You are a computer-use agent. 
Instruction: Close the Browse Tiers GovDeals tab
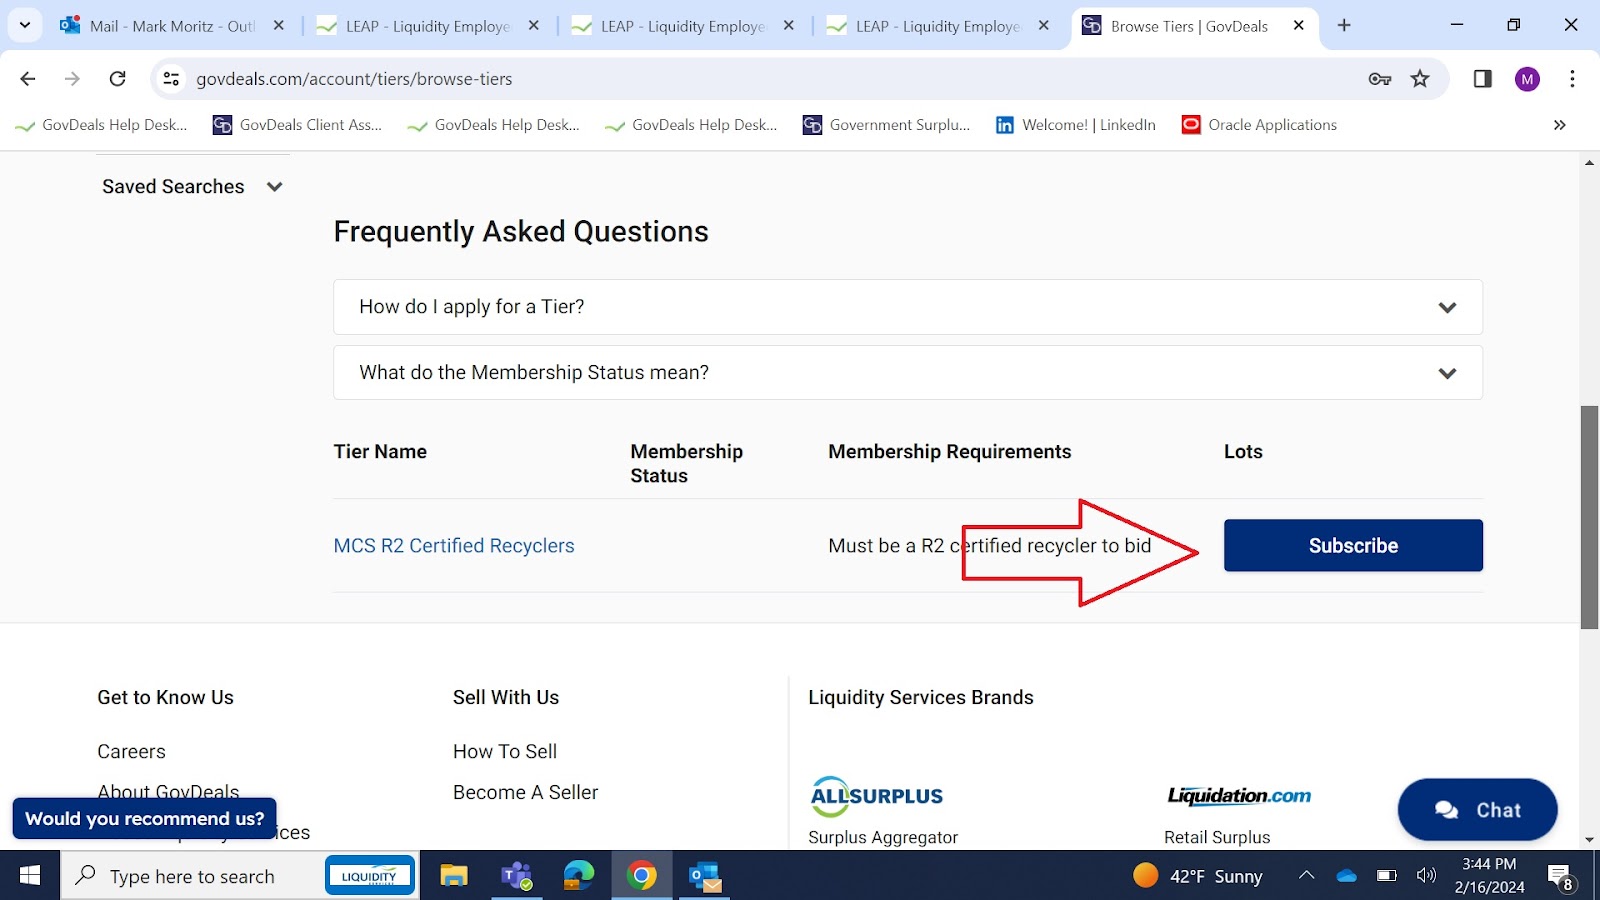(1299, 25)
